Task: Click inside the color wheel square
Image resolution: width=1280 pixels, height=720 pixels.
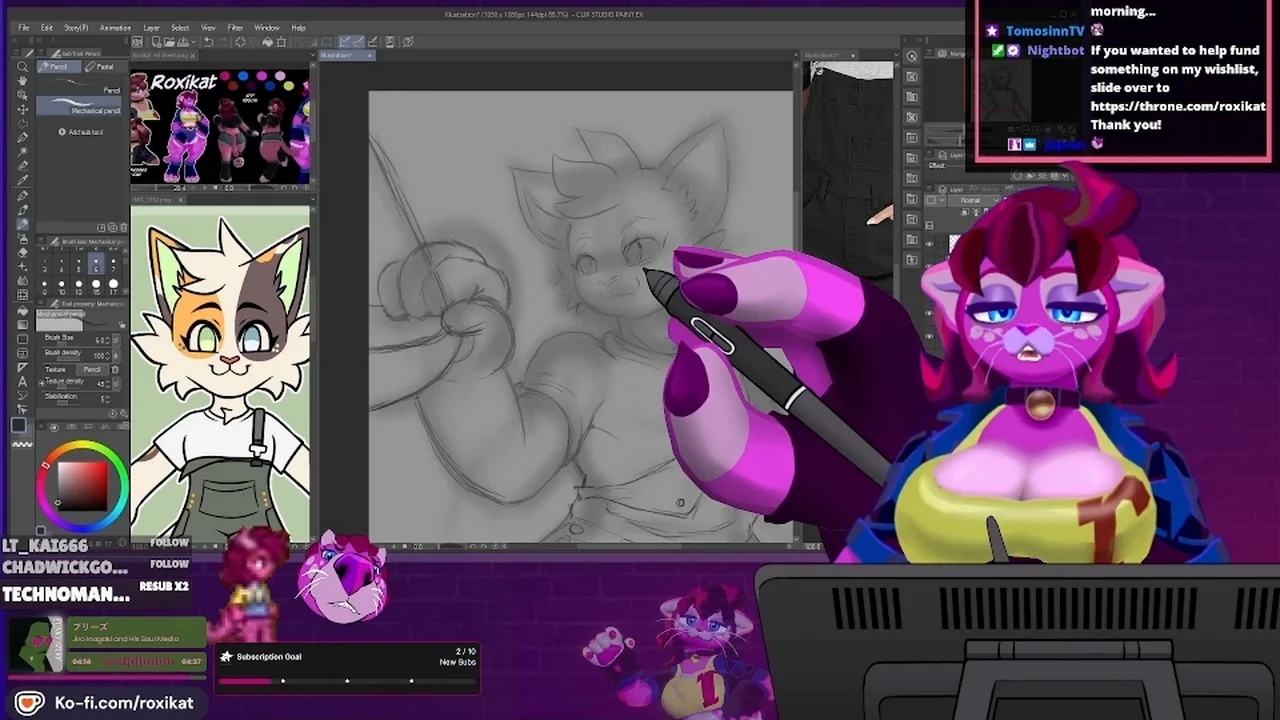Action: point(82,484)
